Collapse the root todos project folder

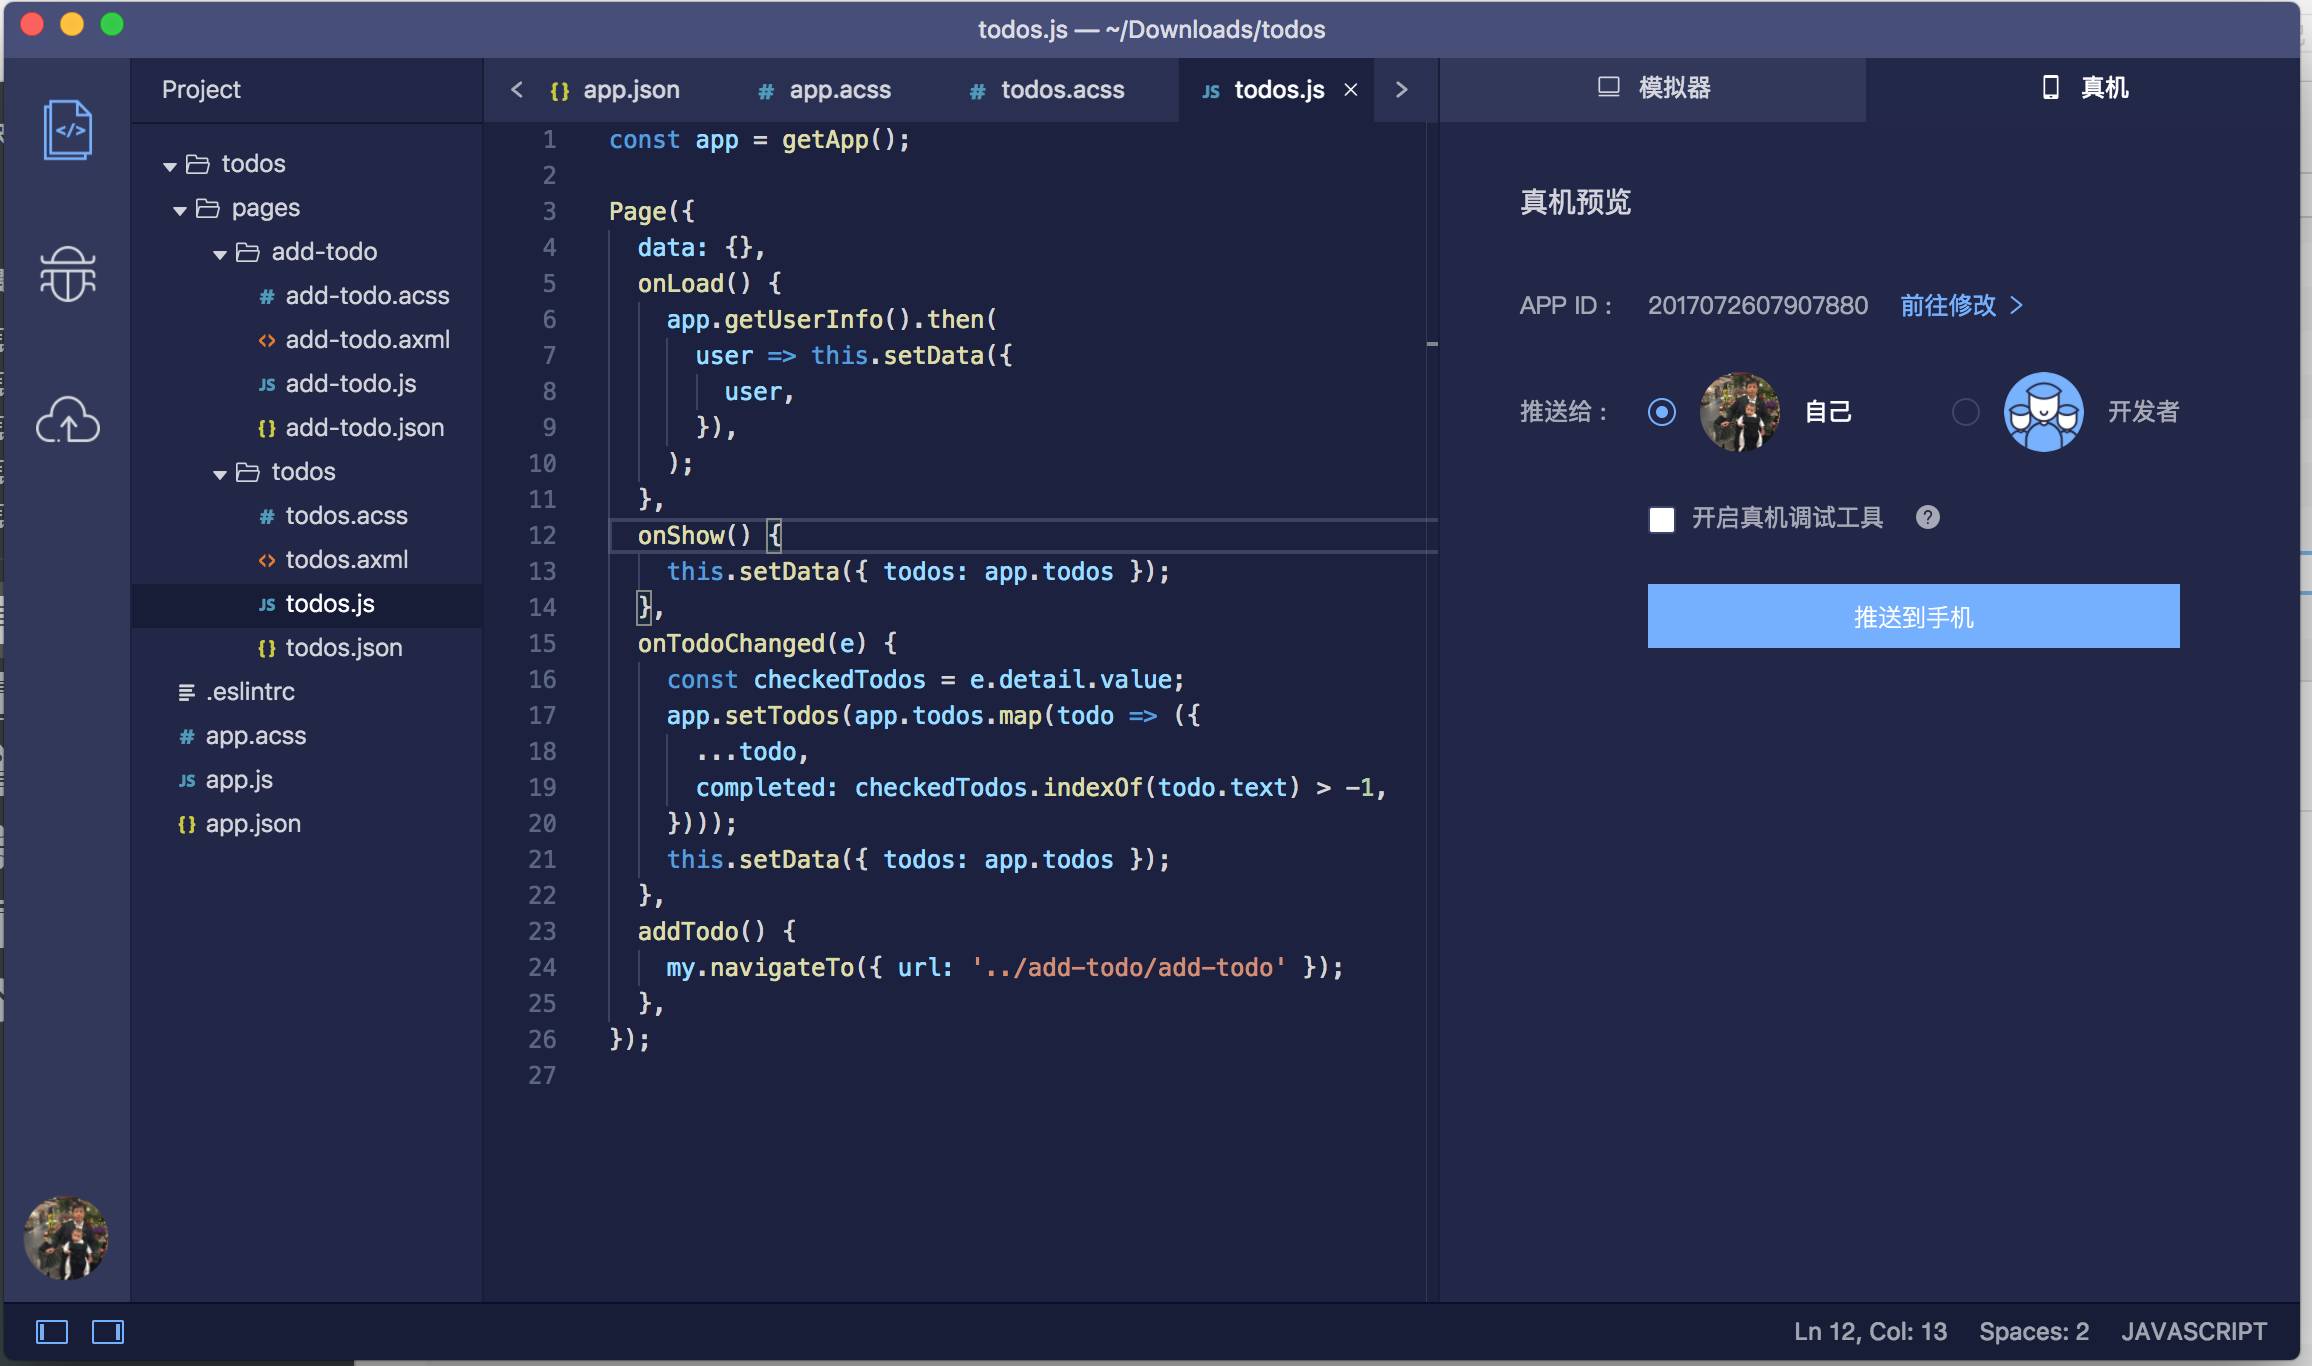point(170,165)
